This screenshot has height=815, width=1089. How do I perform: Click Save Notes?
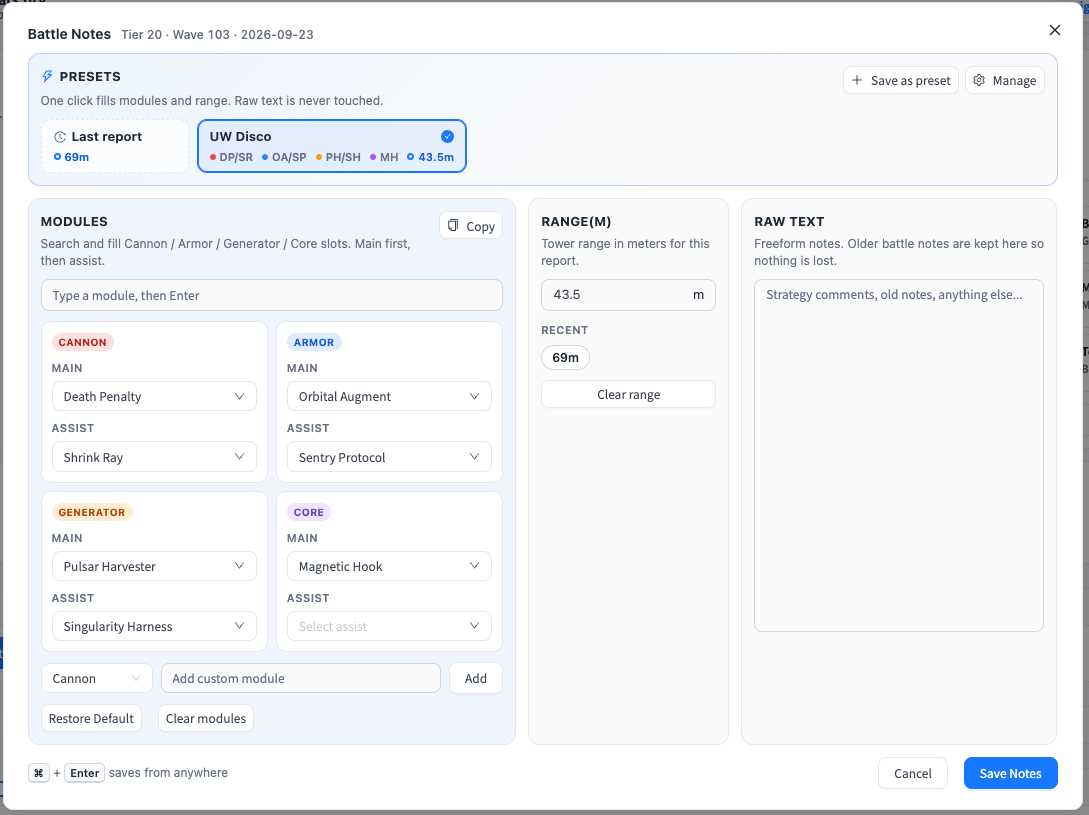click(x=1011, y=773)
